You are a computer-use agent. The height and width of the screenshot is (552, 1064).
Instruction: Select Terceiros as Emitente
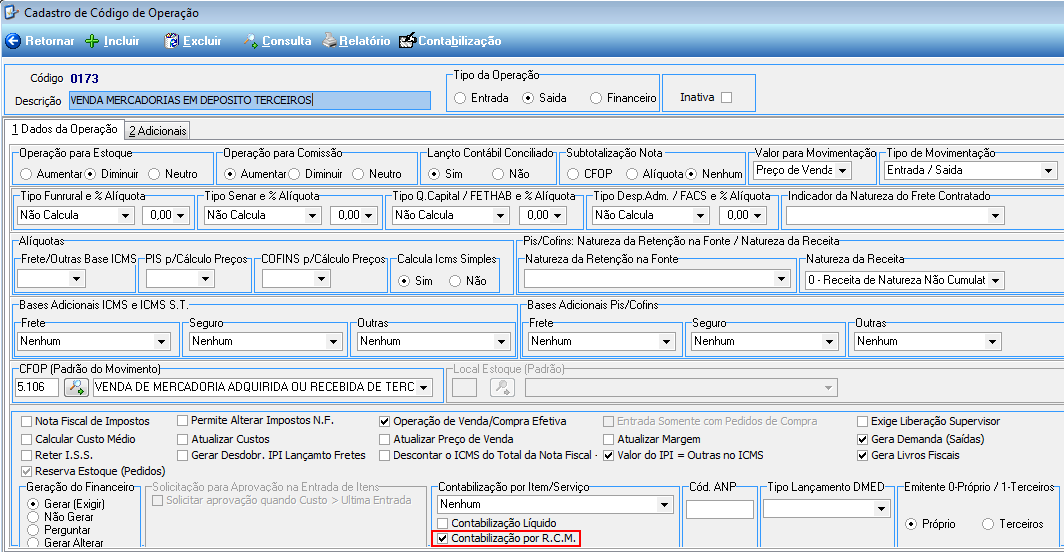click(988, 523)
